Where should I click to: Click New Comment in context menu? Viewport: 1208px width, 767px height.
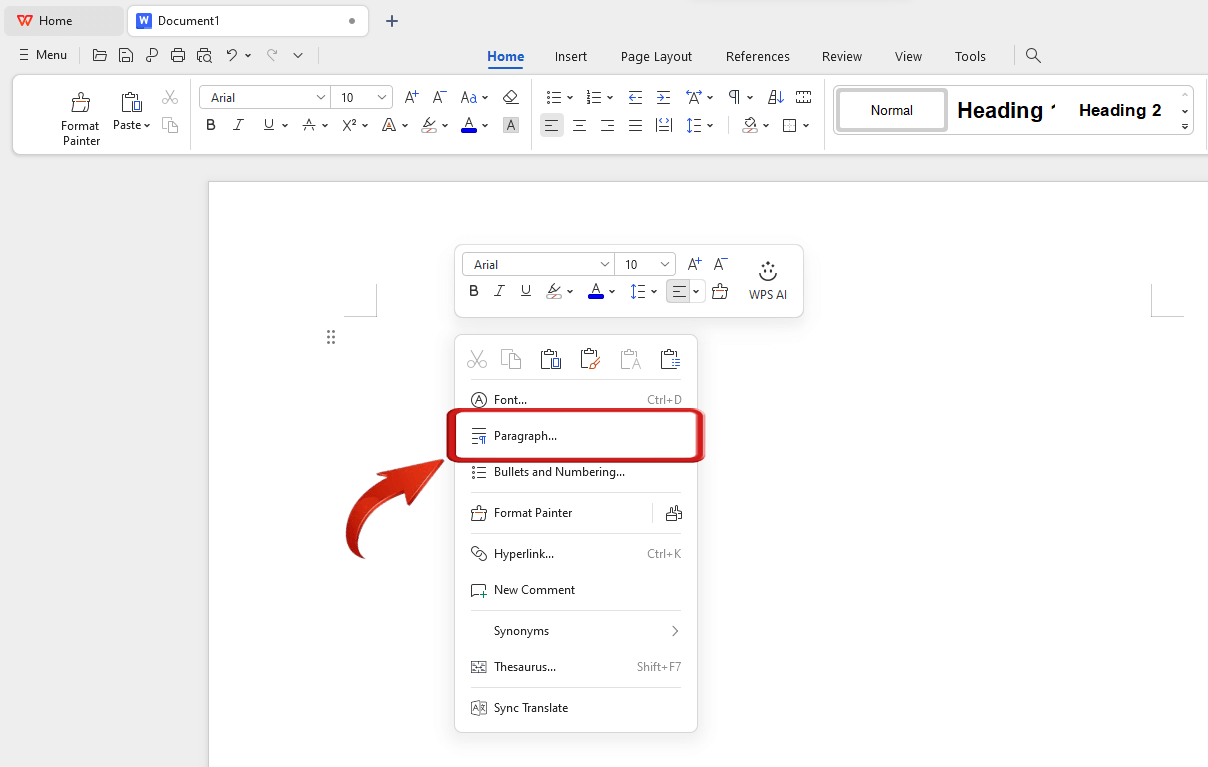click(x=576, y=590)
